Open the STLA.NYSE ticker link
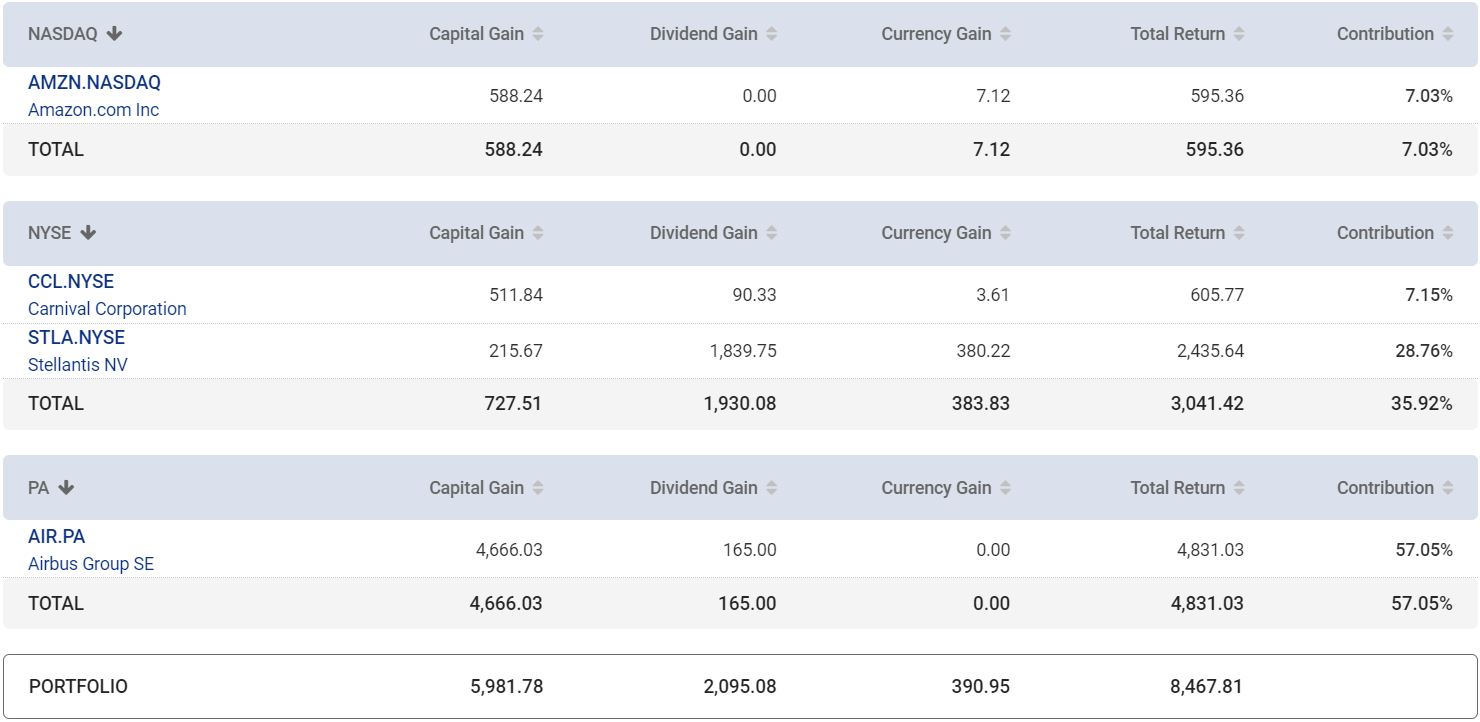Image resolution: width=1480 pixels, height=722 pixels. tap(76, 338)
